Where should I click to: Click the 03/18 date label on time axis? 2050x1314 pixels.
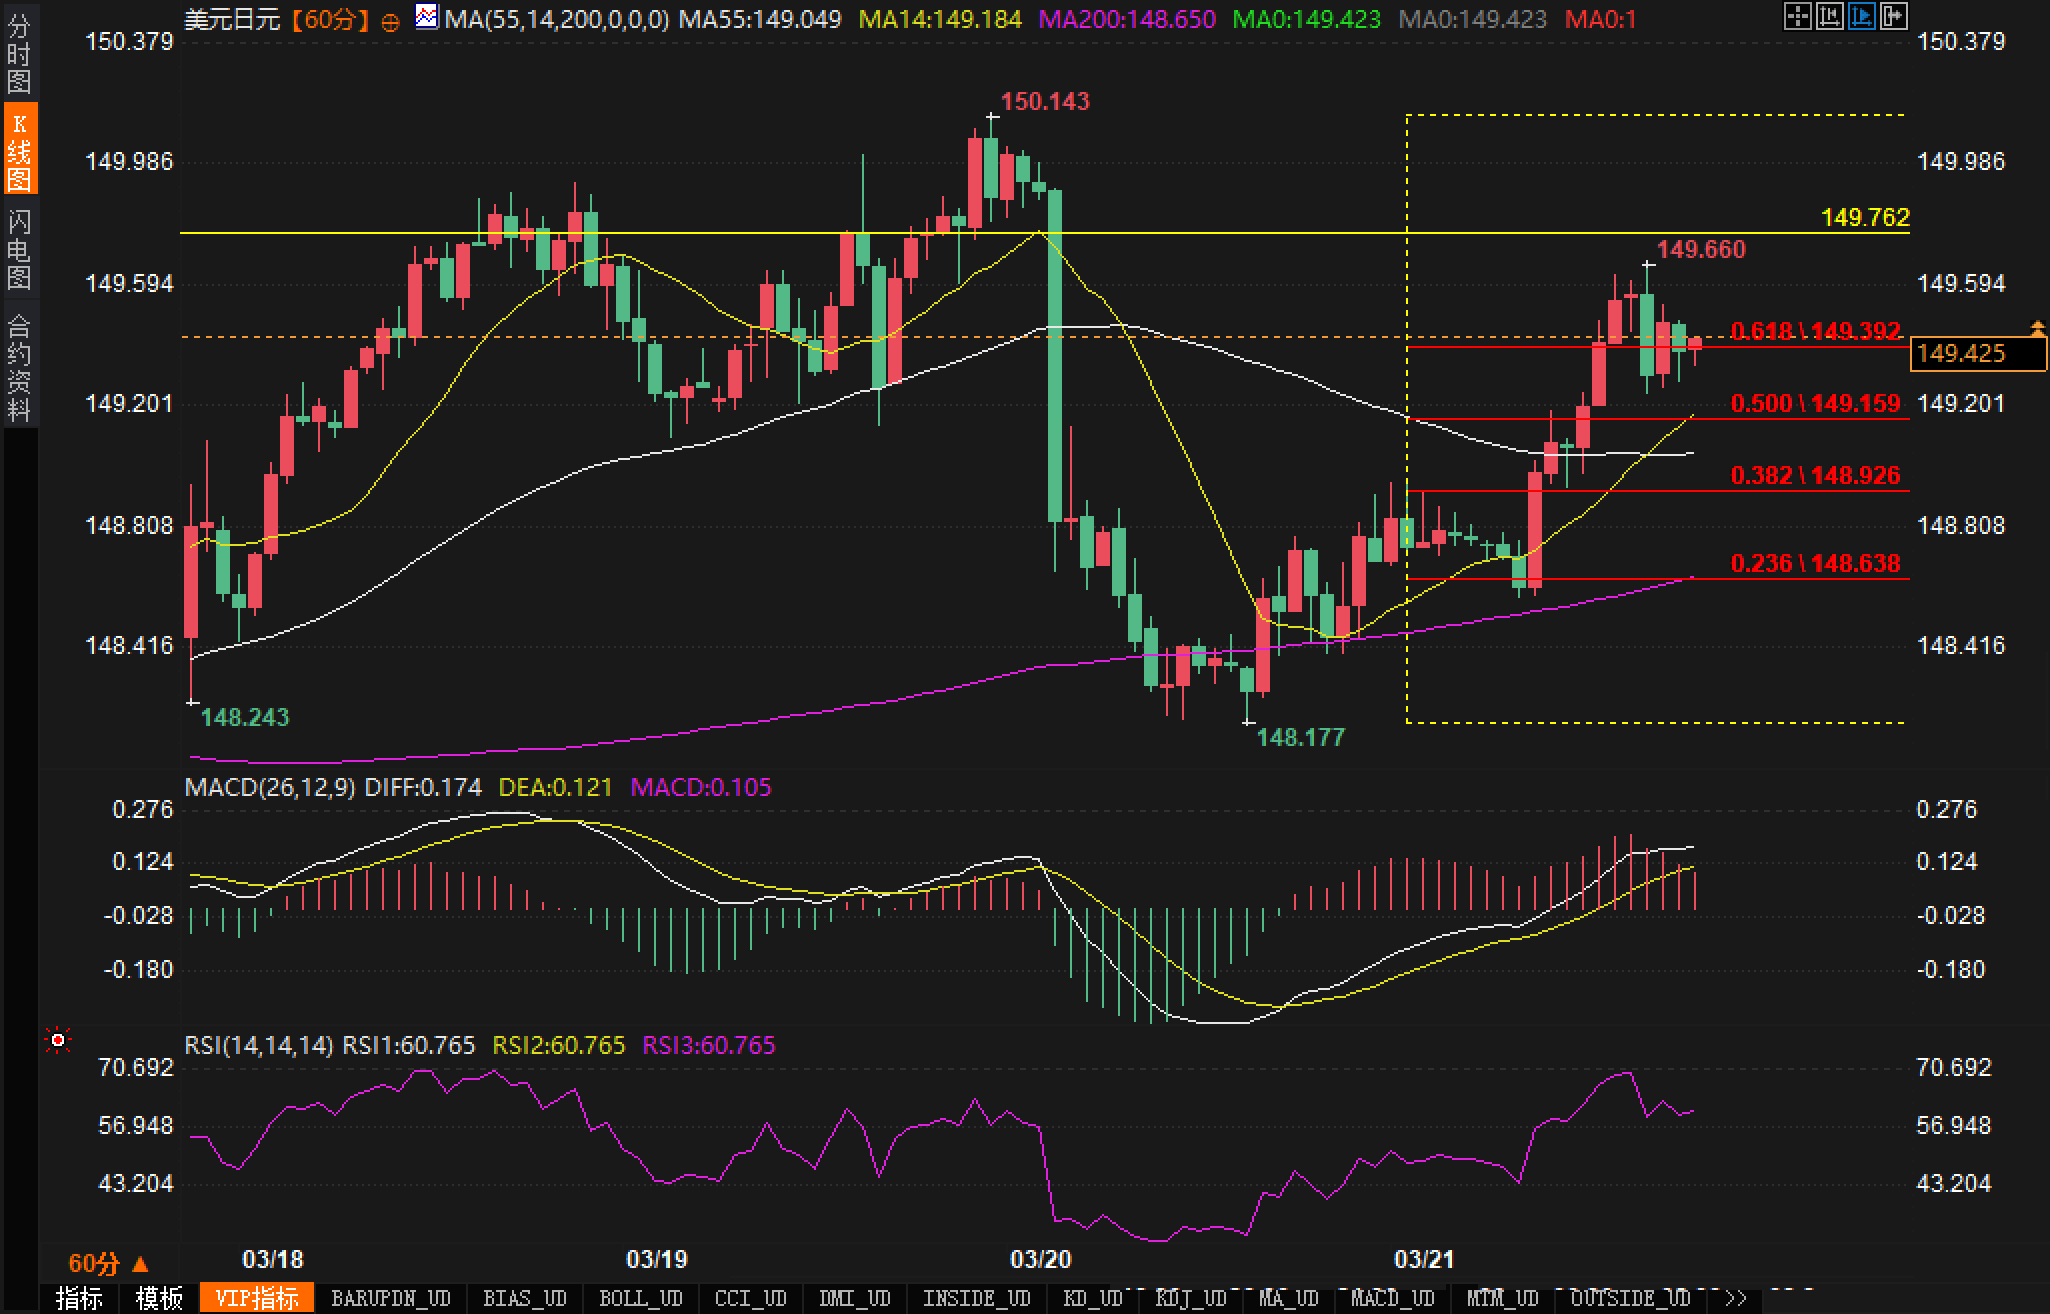pos(273,1259)
